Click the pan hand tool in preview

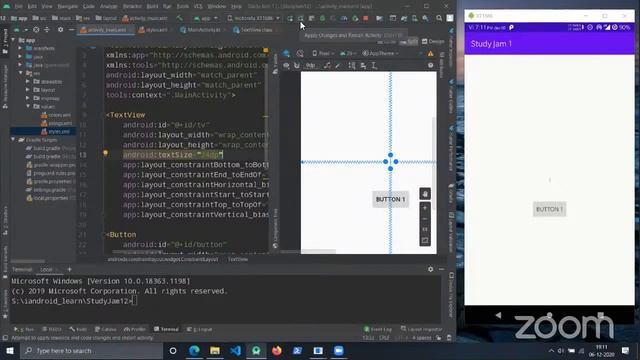click(425, 193)
